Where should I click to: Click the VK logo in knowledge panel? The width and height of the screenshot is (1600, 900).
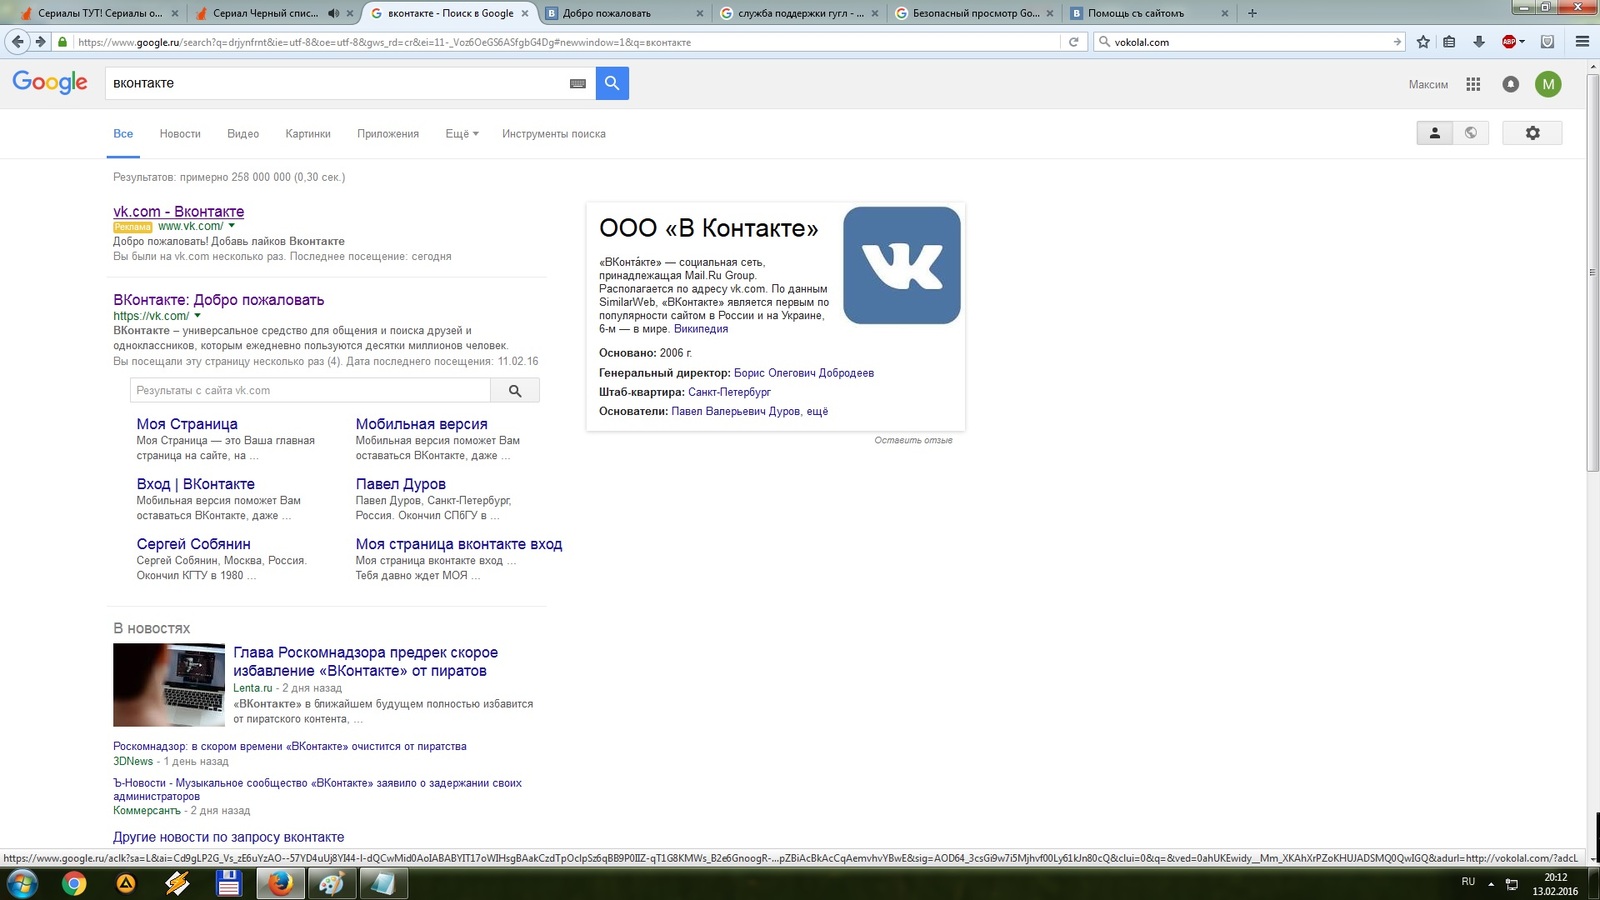(x=902, y=265)
